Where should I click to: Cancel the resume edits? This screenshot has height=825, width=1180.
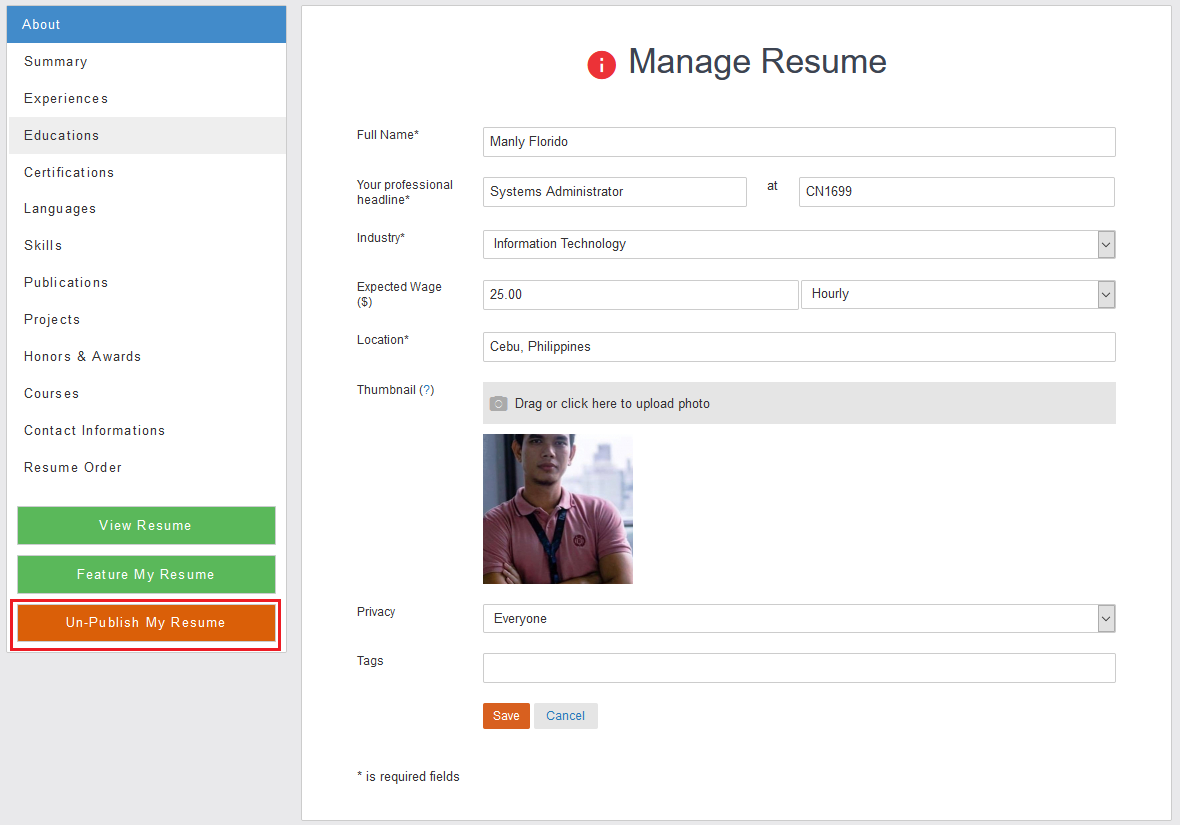click(x=565, y=716)
